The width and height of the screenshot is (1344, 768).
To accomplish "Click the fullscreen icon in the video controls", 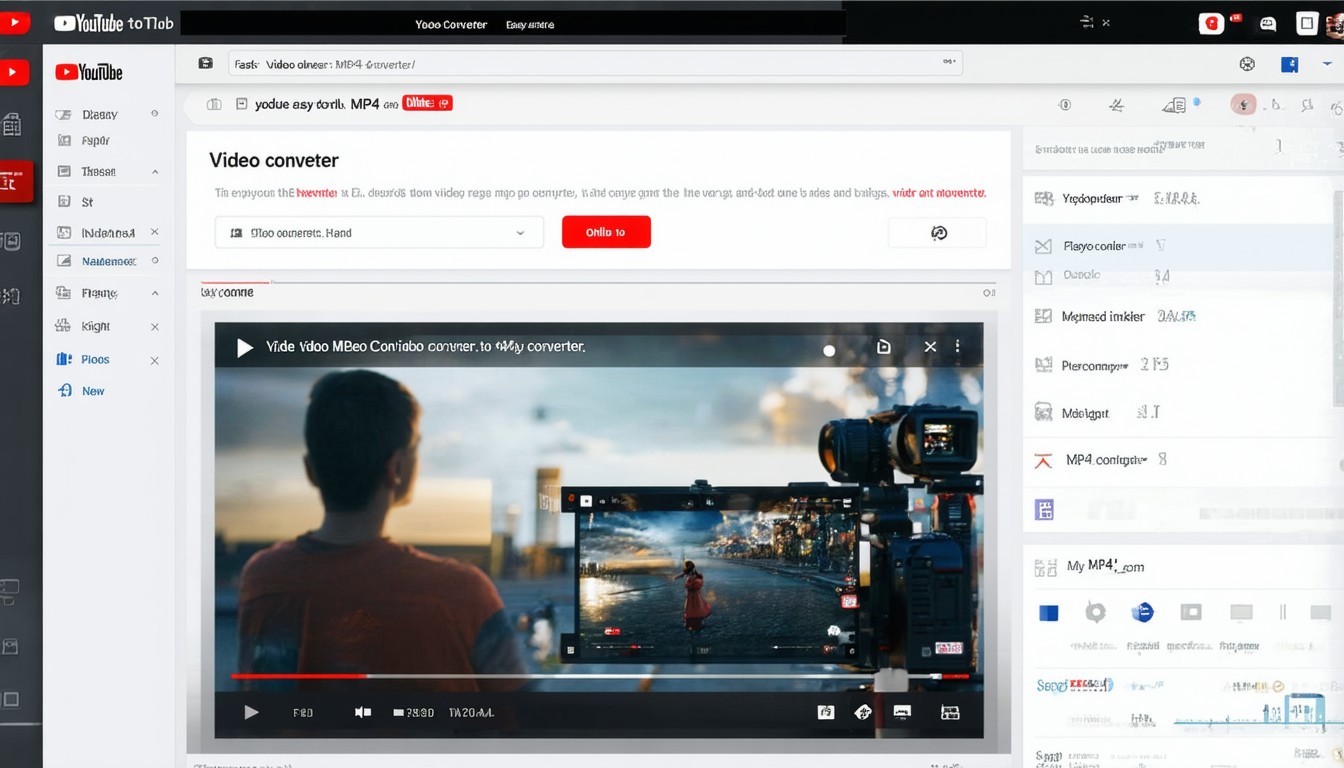I will pyautogui.click(x=950, y=712).
